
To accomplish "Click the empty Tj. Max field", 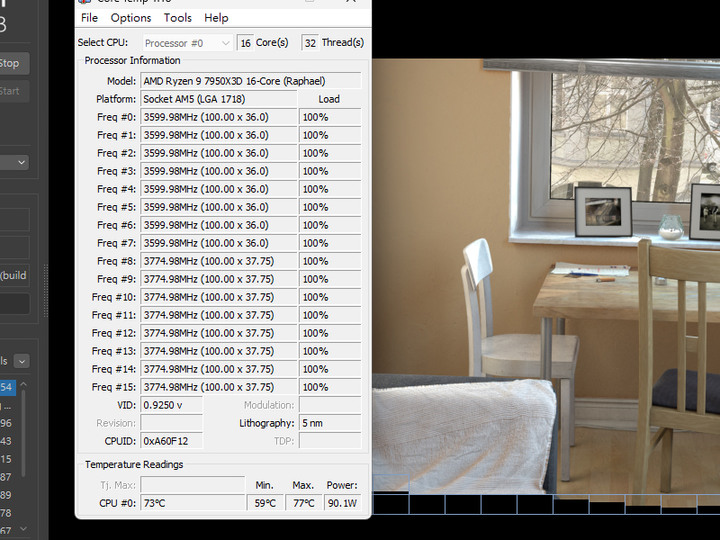I will click(193, 484).
